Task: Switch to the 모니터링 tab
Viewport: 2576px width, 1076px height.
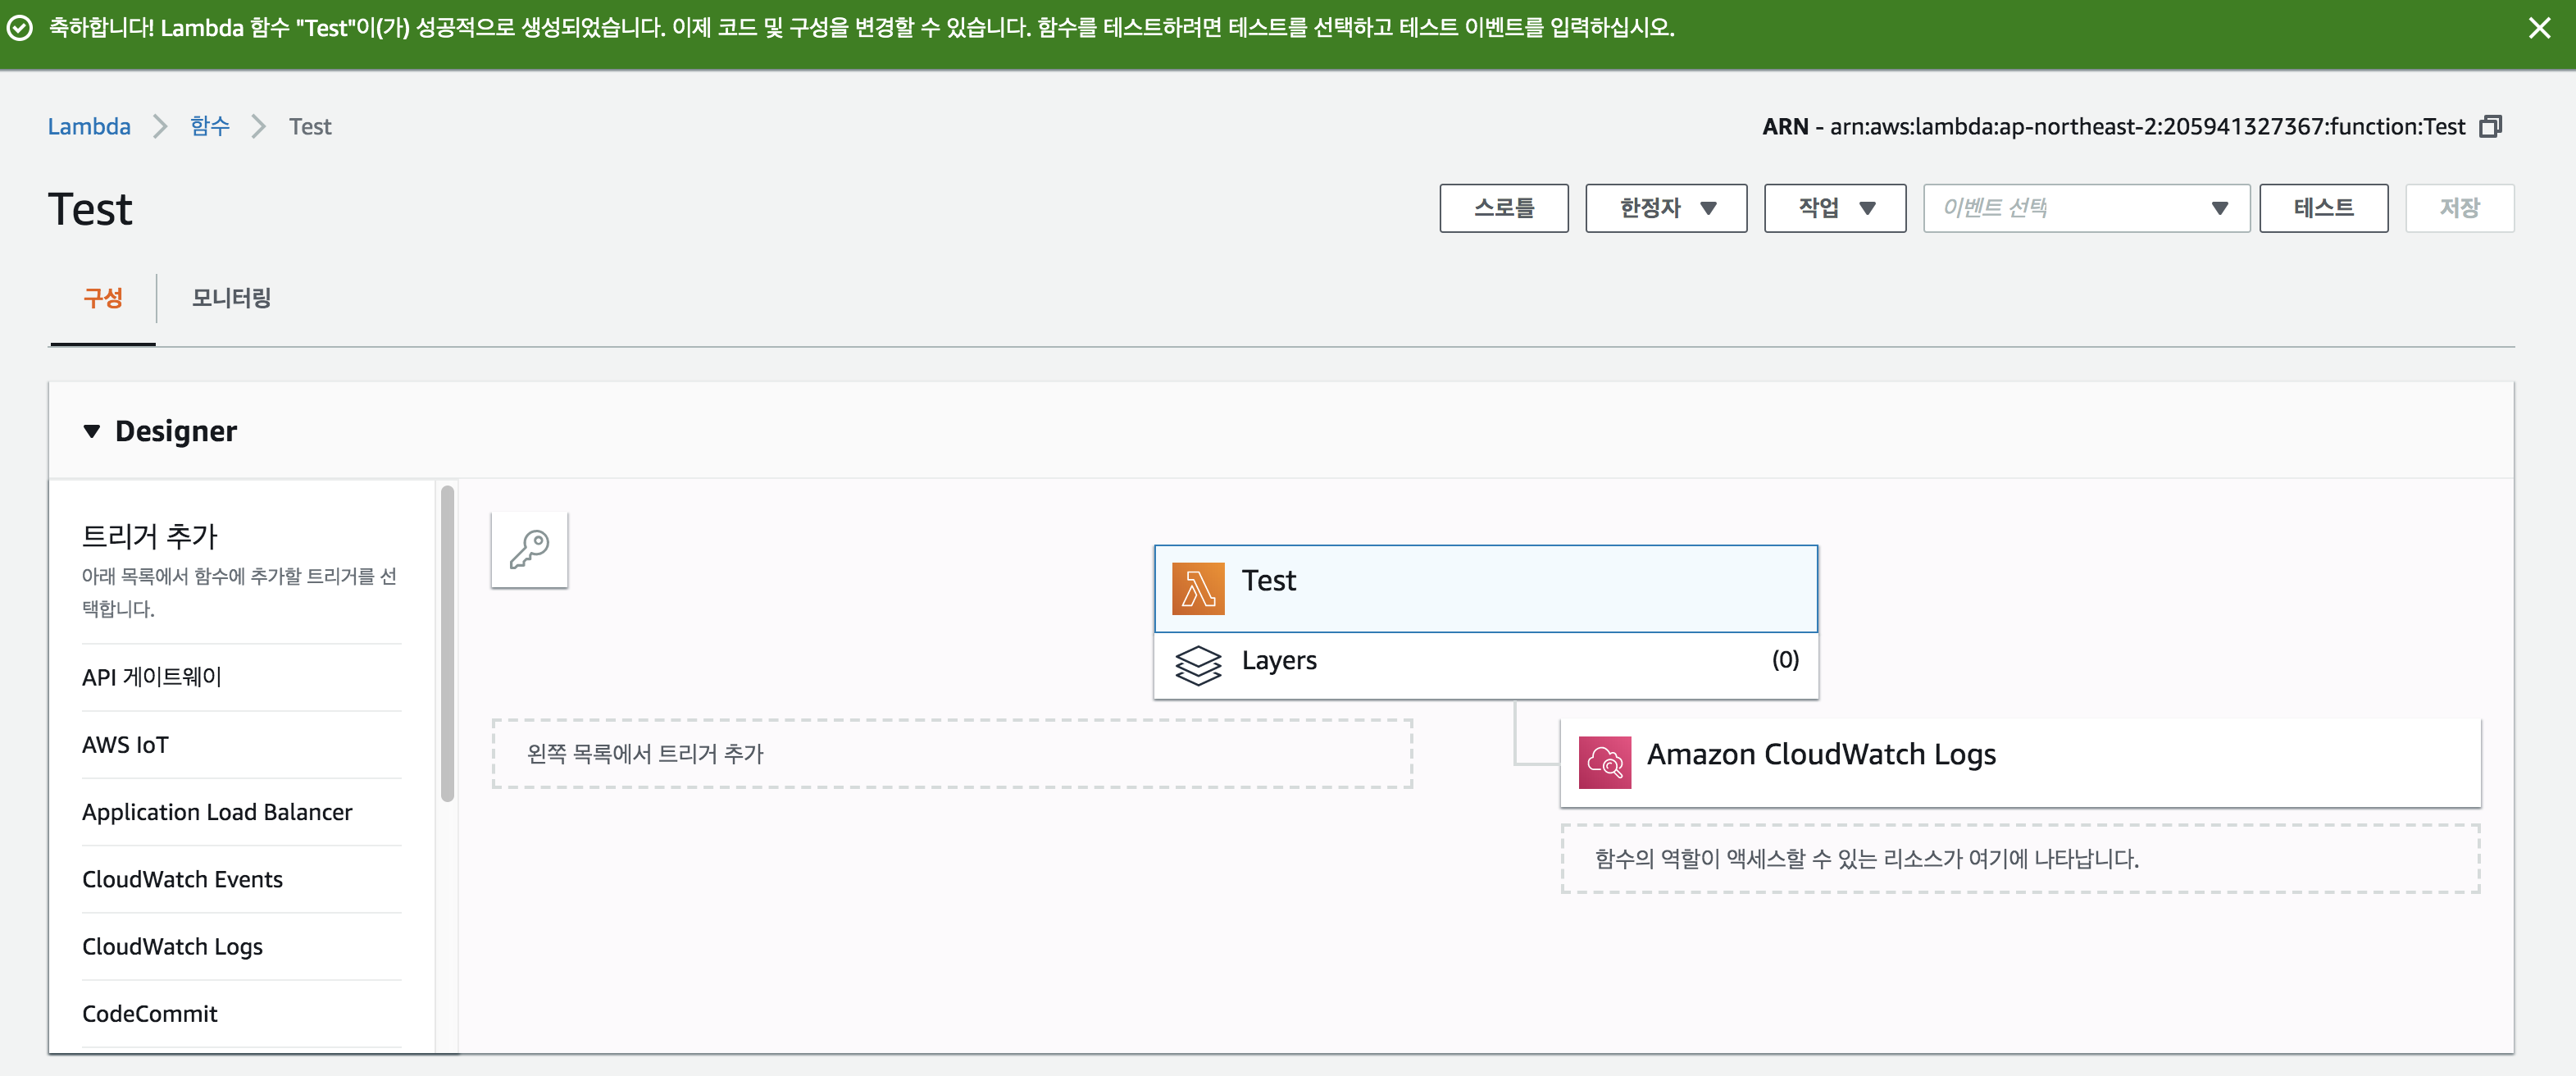Action: click(x=231, y=298)
